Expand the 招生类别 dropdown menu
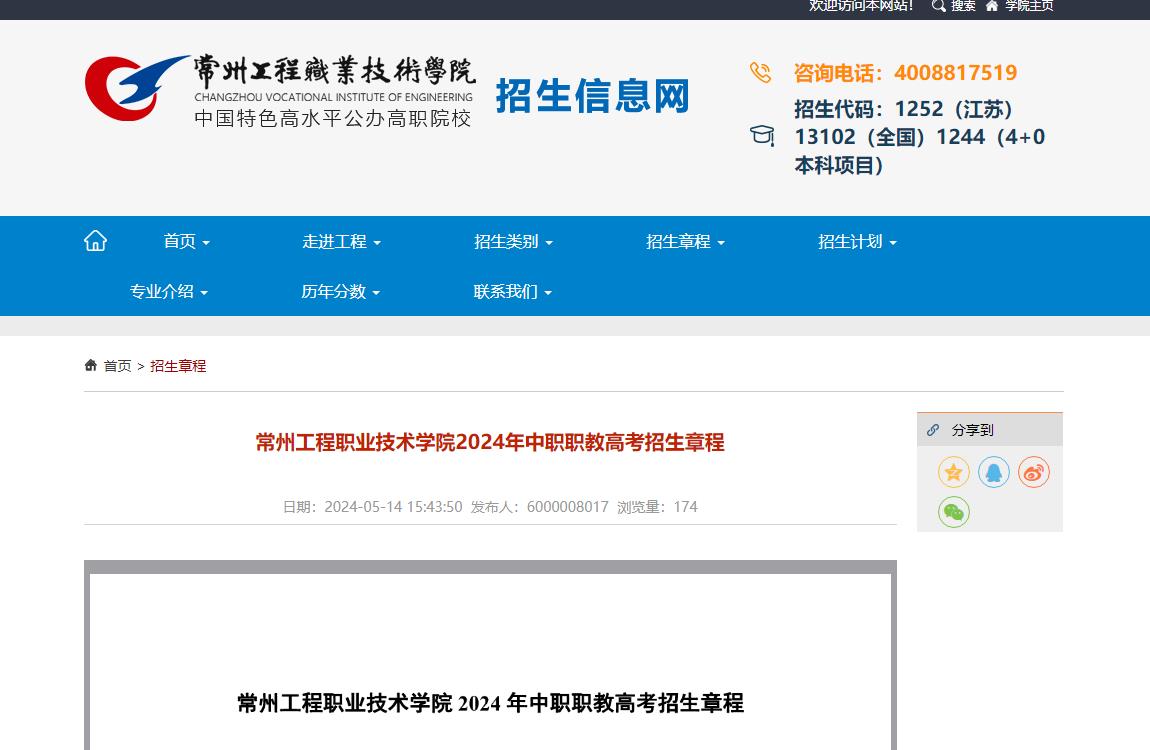 (x=513, y=241)
